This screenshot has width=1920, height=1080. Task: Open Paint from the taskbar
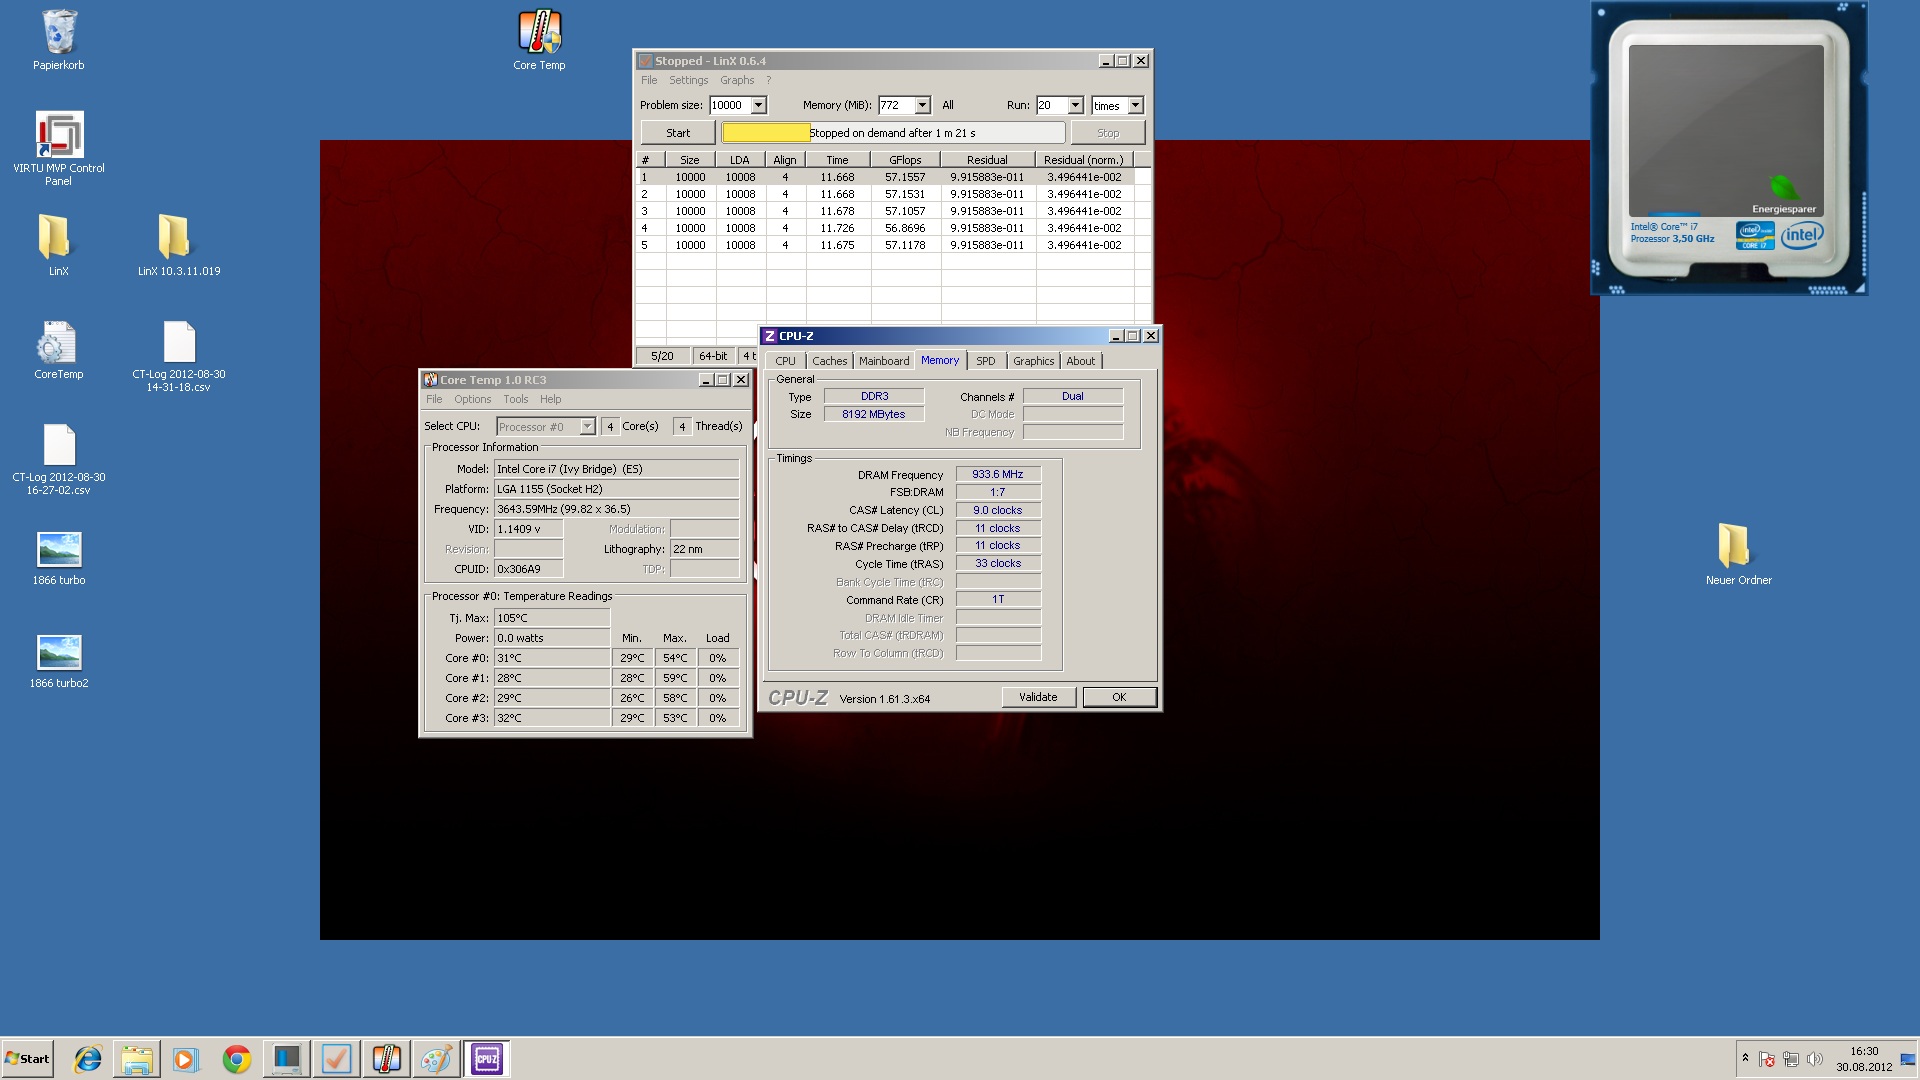click(437, 1059)
